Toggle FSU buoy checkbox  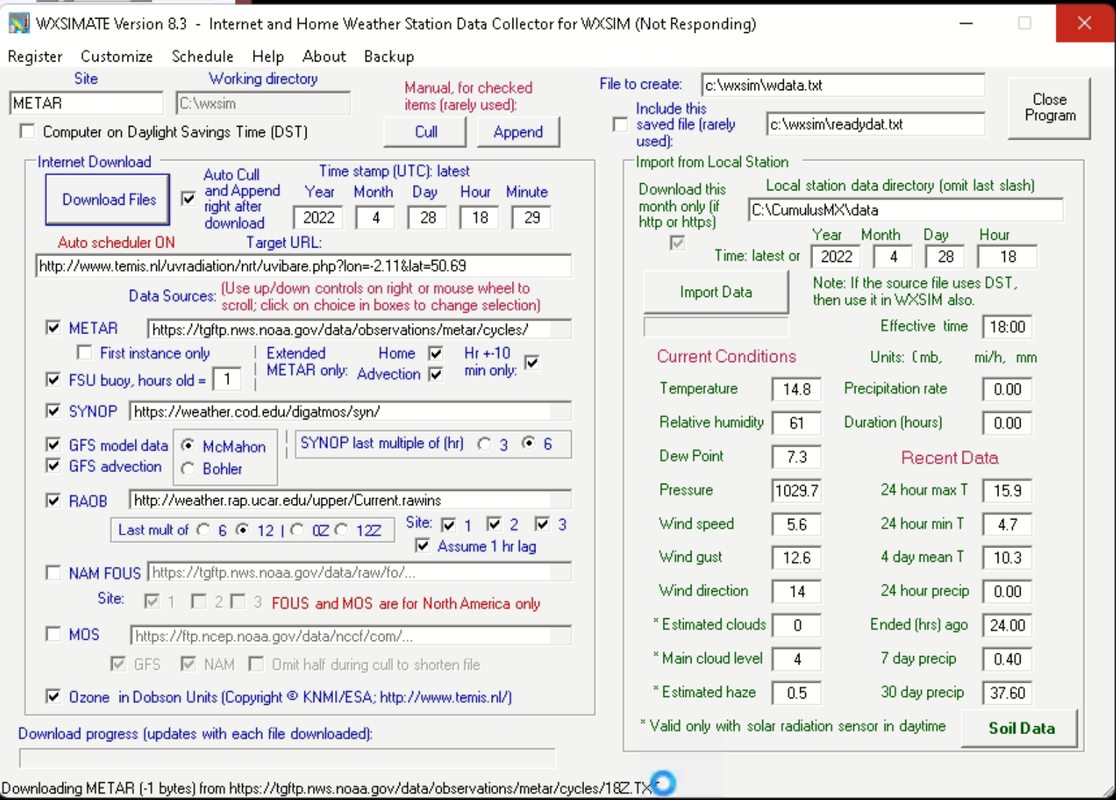point(53,379)
